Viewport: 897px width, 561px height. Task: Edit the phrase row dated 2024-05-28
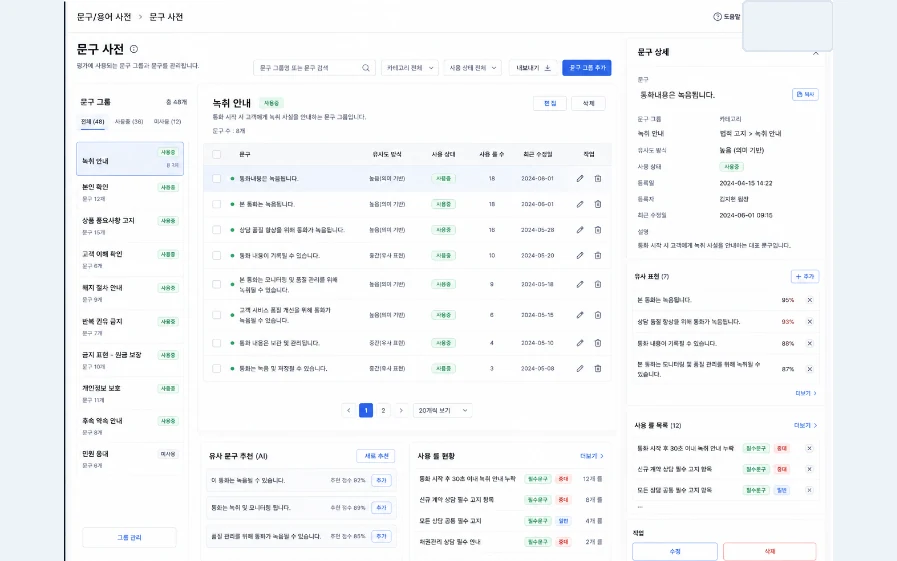[580, 230]
